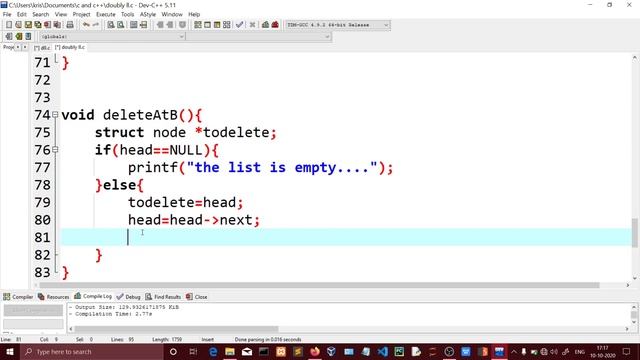Image resolution: width=640 pixels, height=360 pixels.
Task: Open the (globals) scope dropdown
Action: coord(112,36)
